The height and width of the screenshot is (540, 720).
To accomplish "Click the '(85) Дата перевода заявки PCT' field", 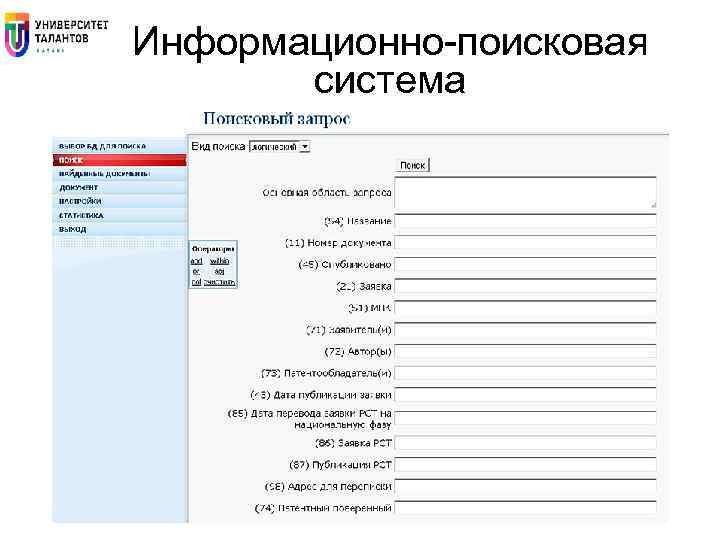I will click(525, 417).
